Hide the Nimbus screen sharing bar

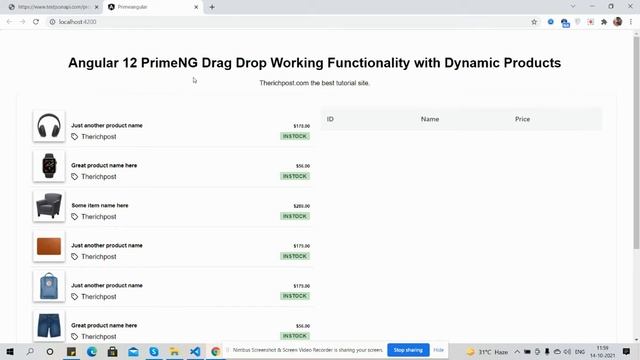point(438,350)
